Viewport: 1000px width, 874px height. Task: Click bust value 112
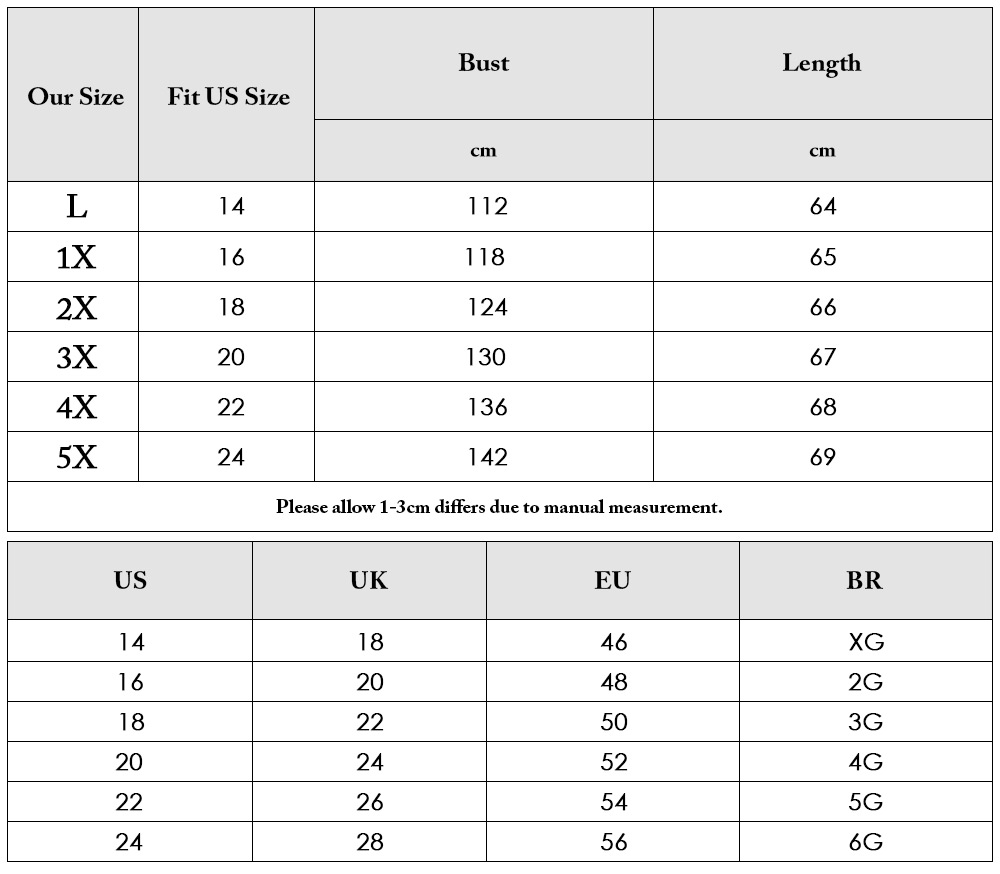[487, 206]
